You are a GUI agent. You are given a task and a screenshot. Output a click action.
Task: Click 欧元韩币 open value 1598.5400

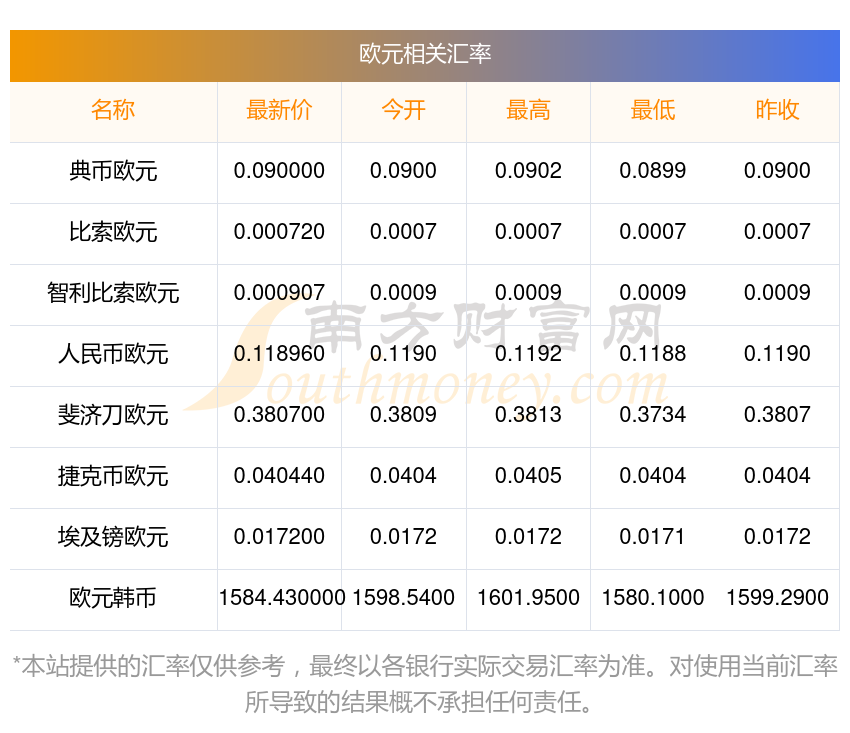pos(403,597)
